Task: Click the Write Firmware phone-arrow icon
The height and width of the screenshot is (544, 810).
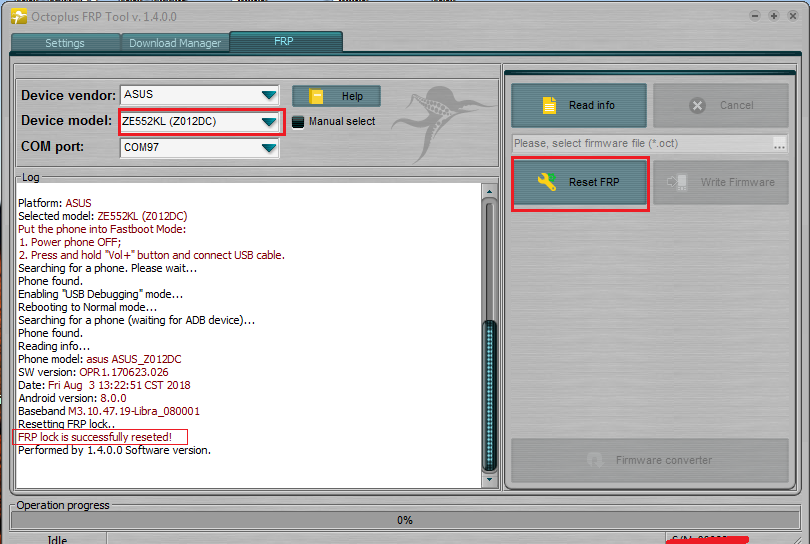Action: coord(677,182)
